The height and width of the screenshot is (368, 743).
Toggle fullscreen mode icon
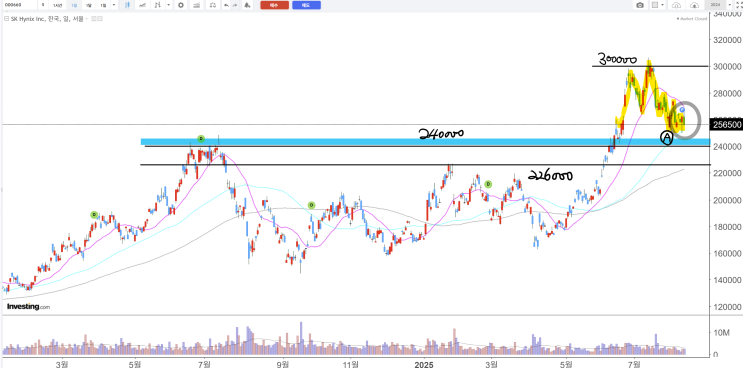(x=739, y=5)
